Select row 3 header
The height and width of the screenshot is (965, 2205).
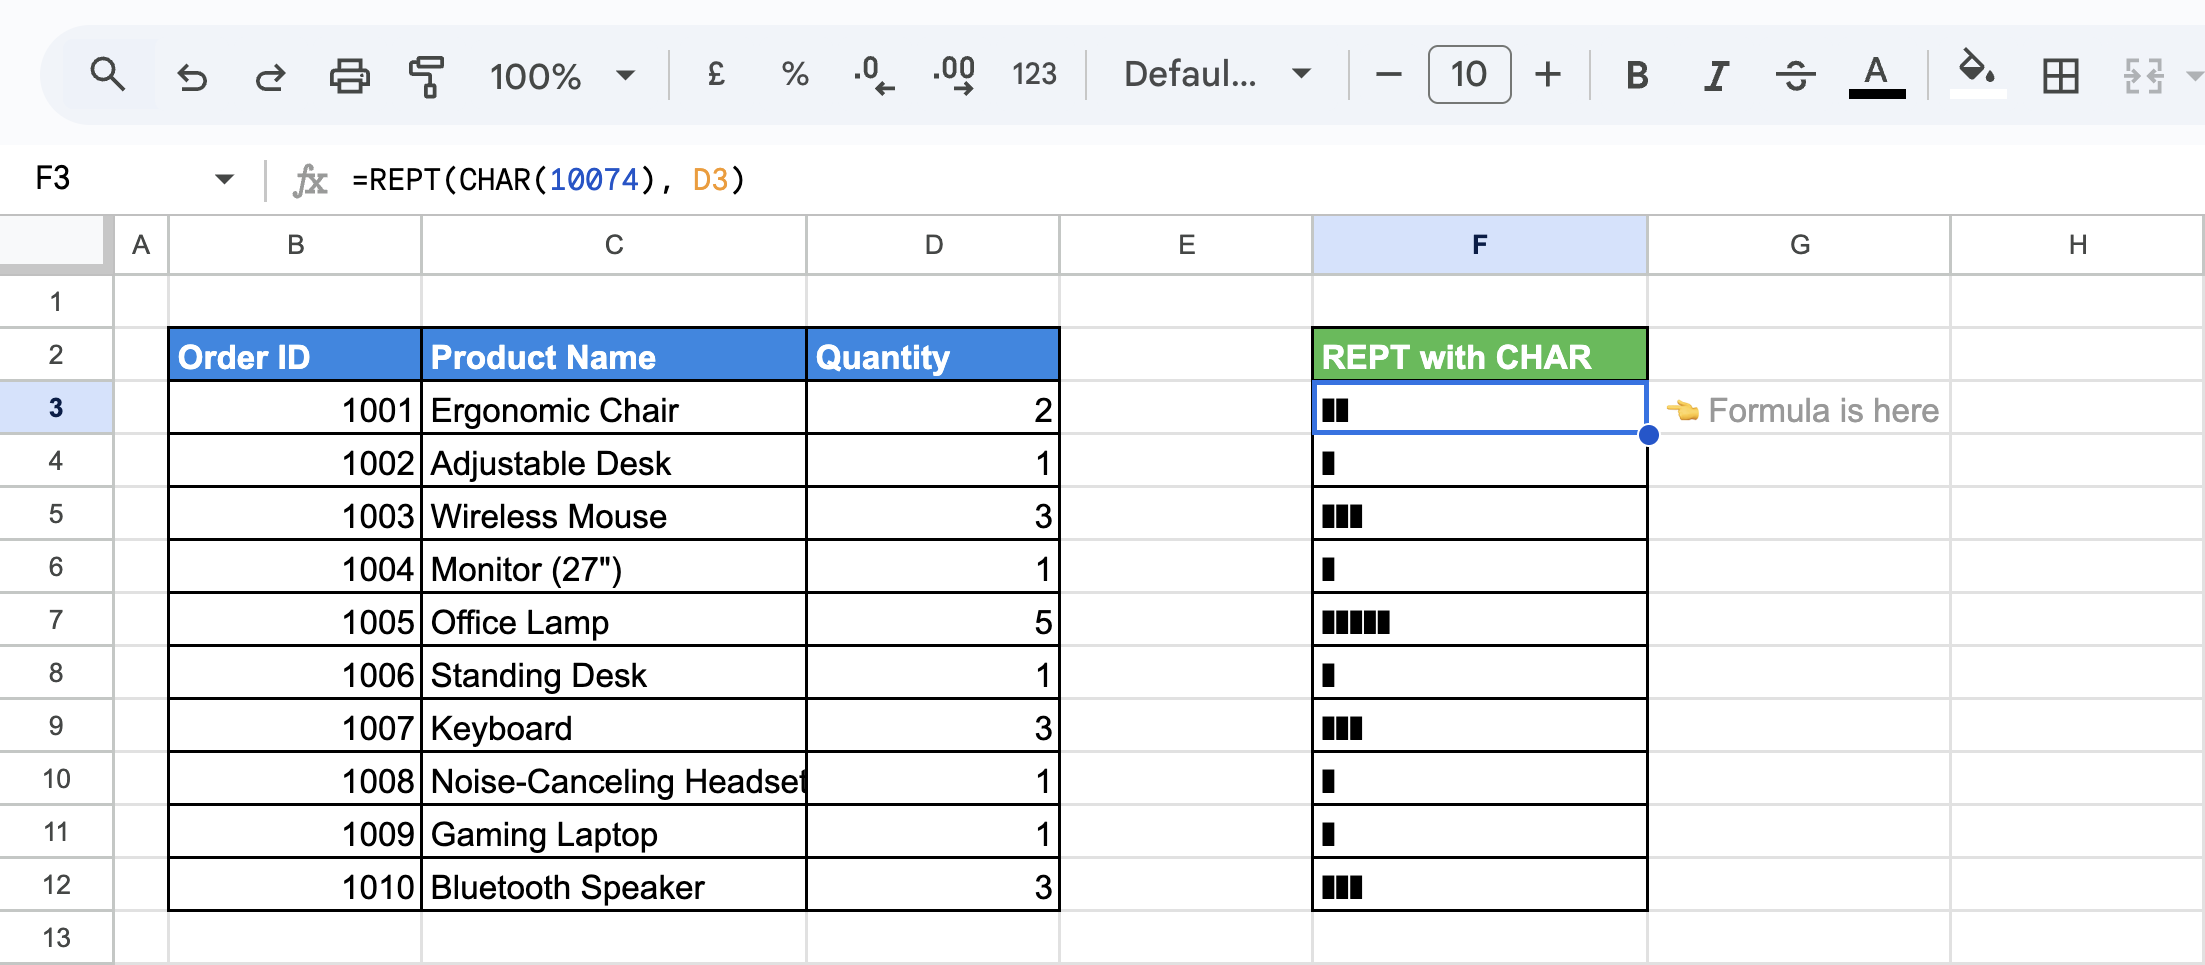pos(56,407)
